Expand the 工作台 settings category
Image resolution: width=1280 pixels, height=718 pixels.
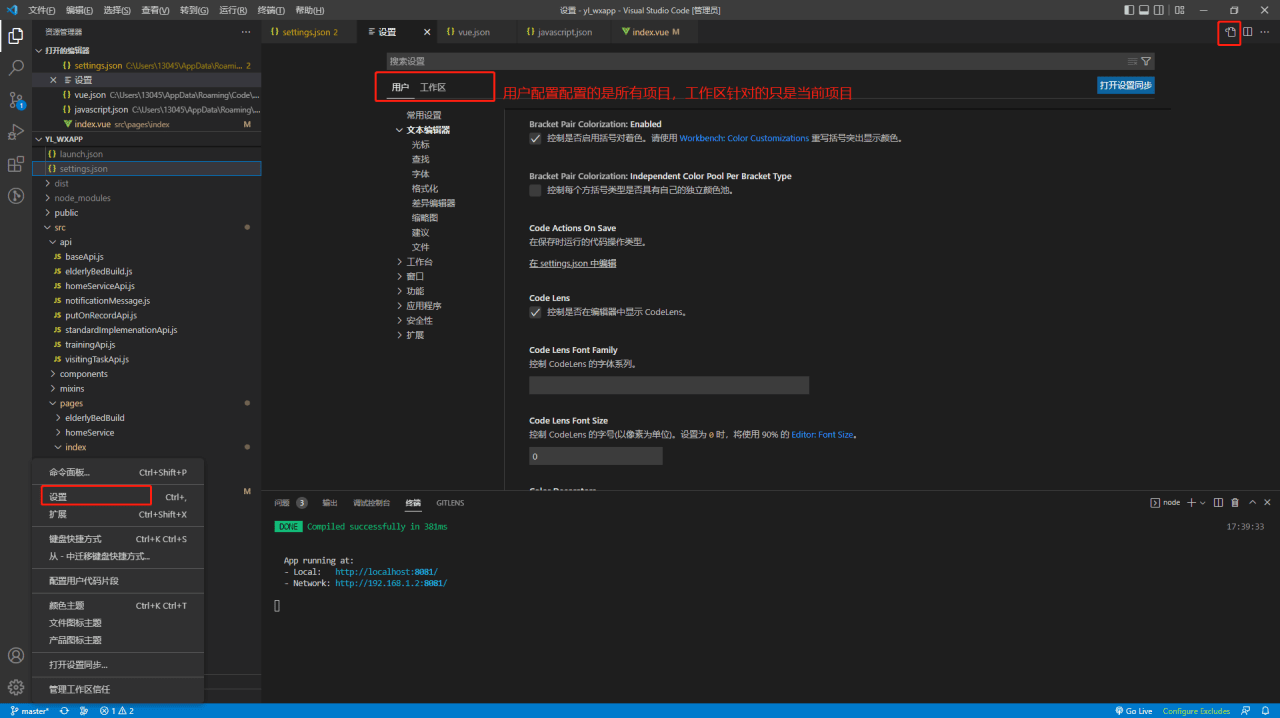(419, 262)
